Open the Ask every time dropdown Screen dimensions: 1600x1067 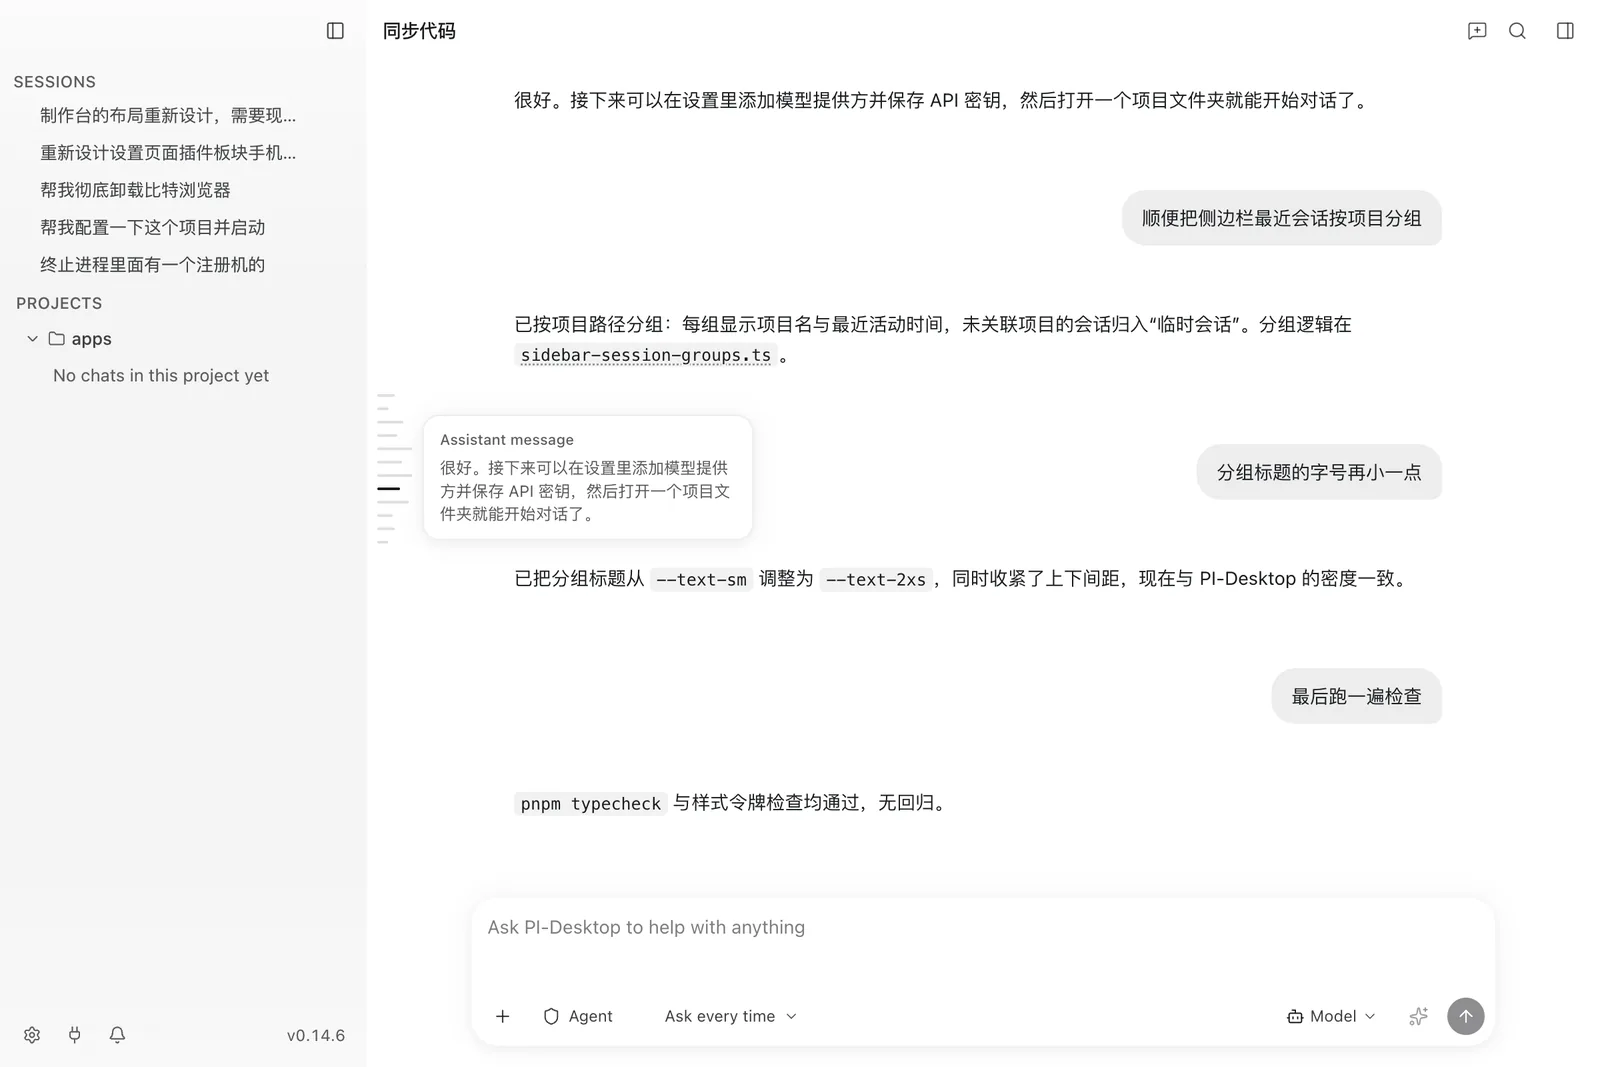(x=731, y=1016)
